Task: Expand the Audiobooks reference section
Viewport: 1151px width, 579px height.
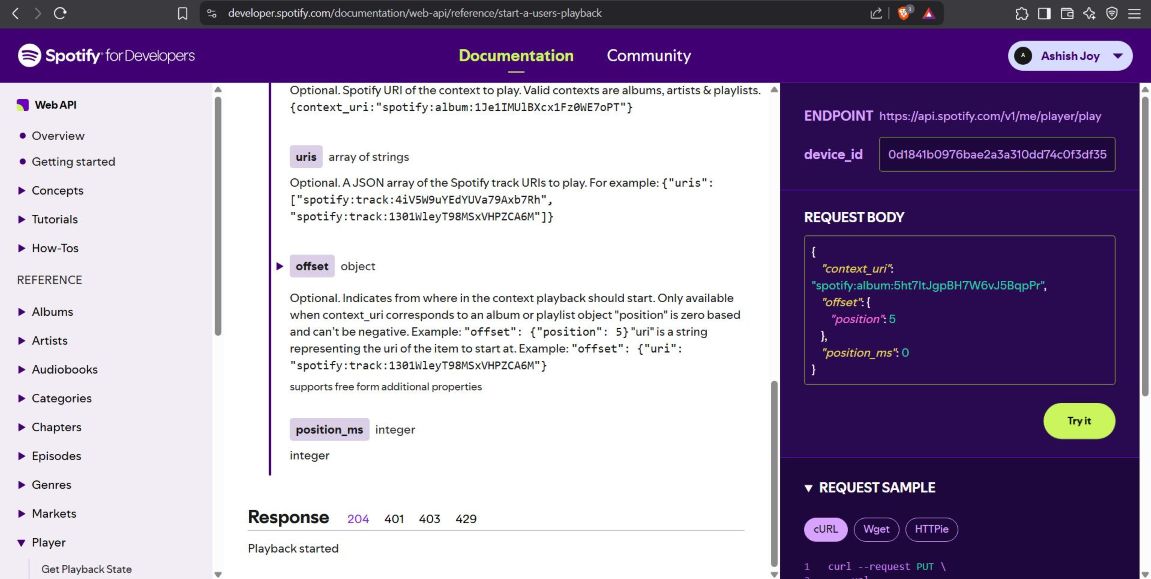Action: 22,370
